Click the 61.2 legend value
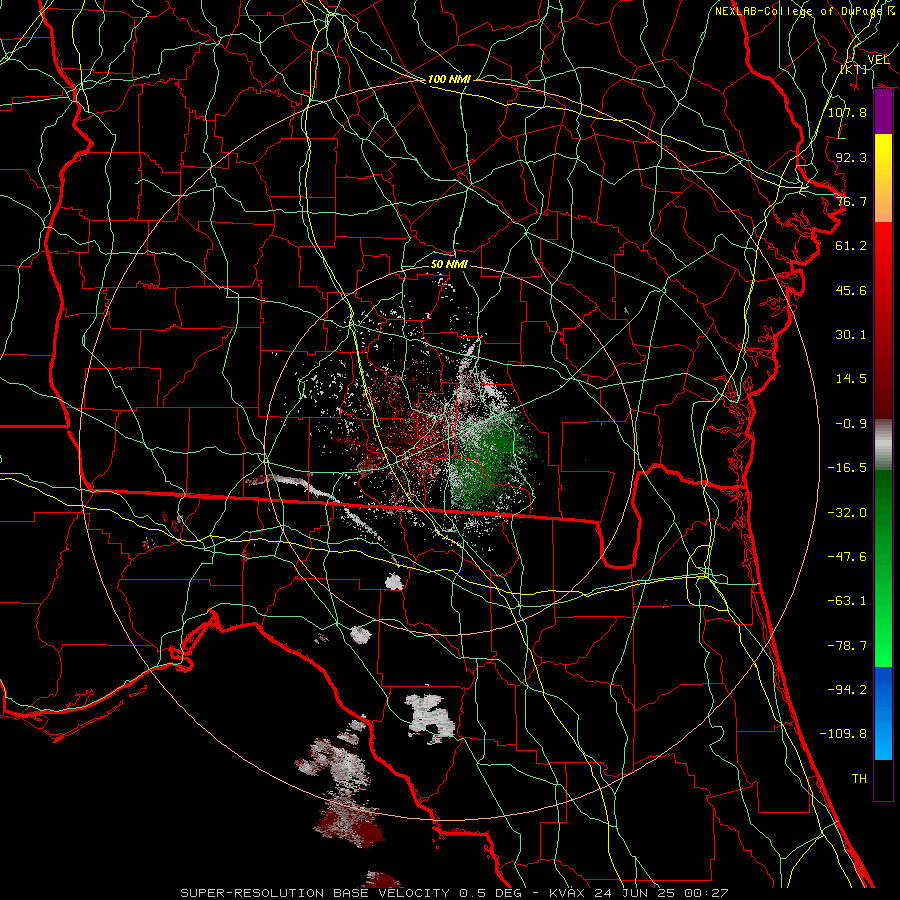 point(851,246)
